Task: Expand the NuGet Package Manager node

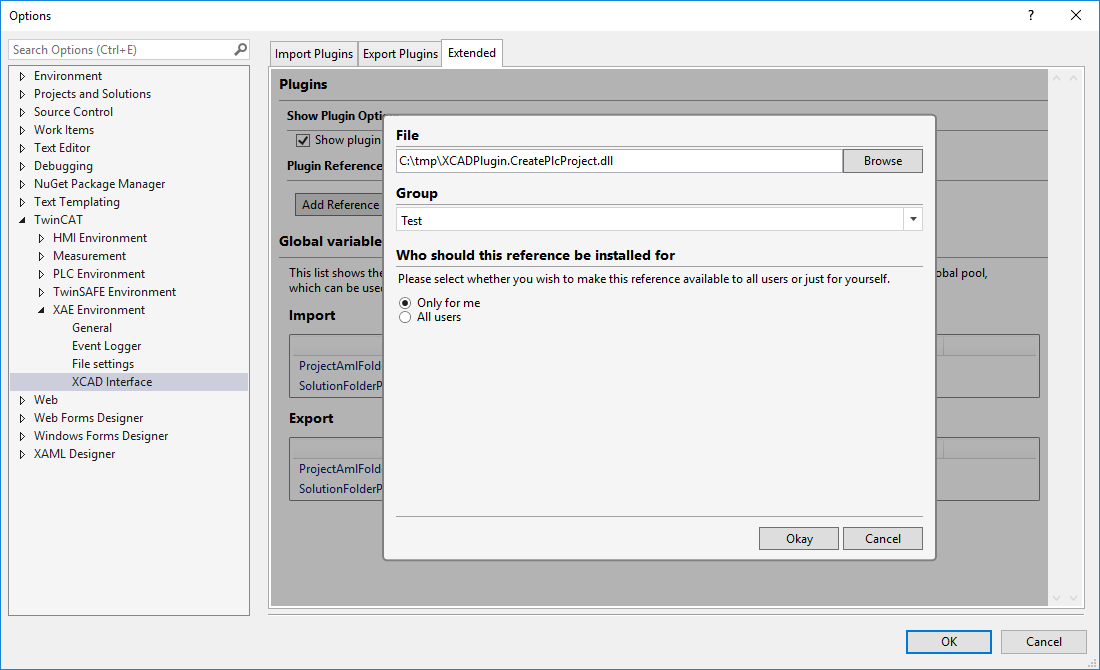Action: [x=22, y=184]
